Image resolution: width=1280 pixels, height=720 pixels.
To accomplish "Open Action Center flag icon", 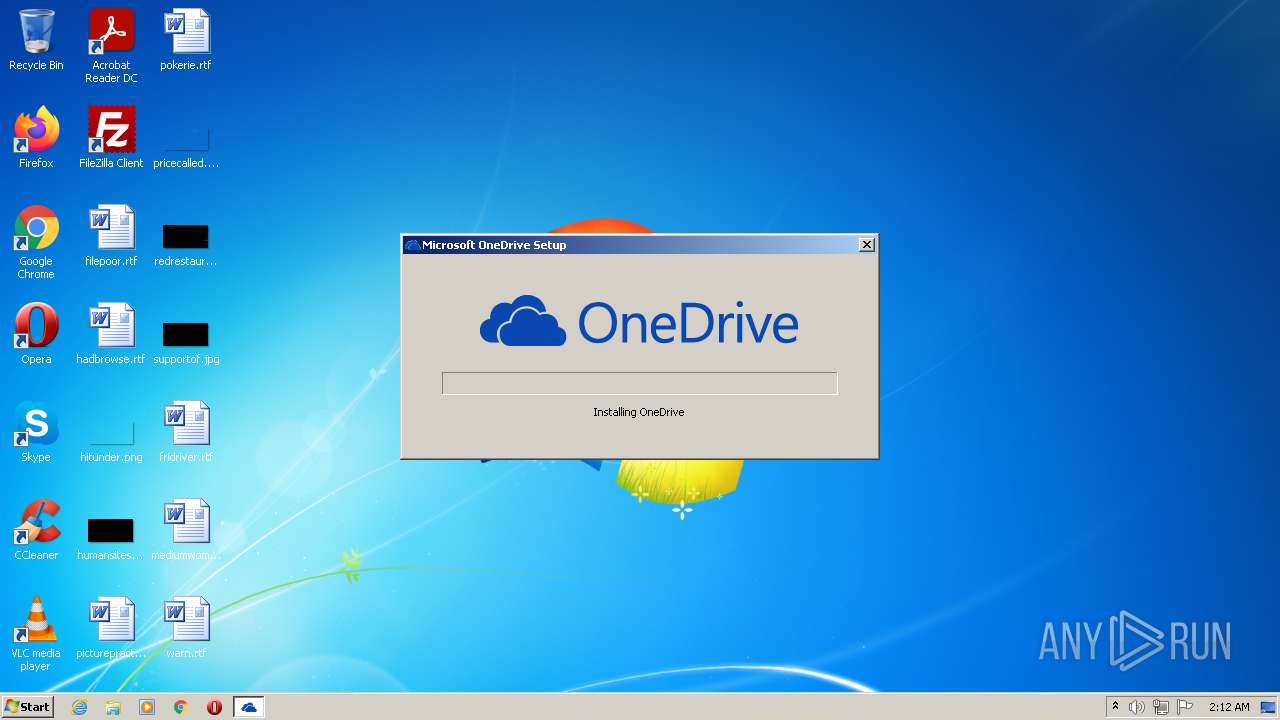I will [x=1185, y=707].
